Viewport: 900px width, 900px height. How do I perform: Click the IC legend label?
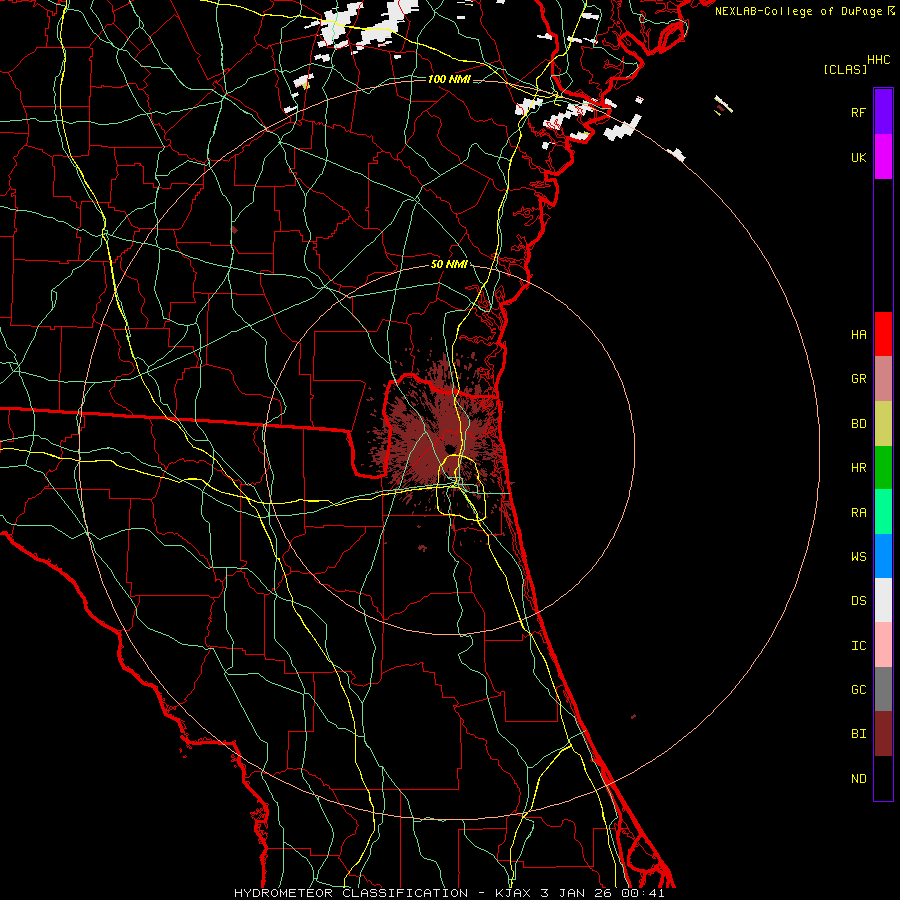pyautogui.click(x=858, y=646)
